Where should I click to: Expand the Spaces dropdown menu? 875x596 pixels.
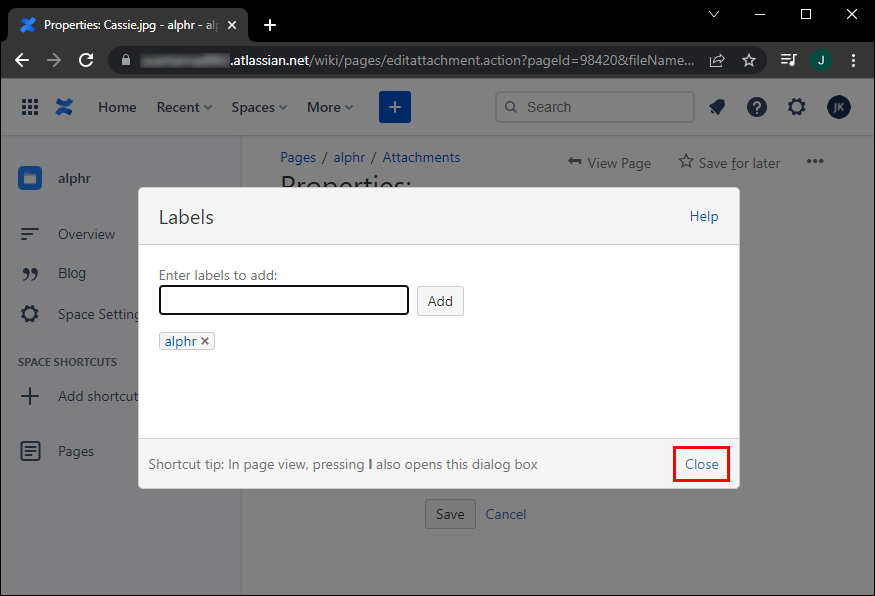(259, 107)
